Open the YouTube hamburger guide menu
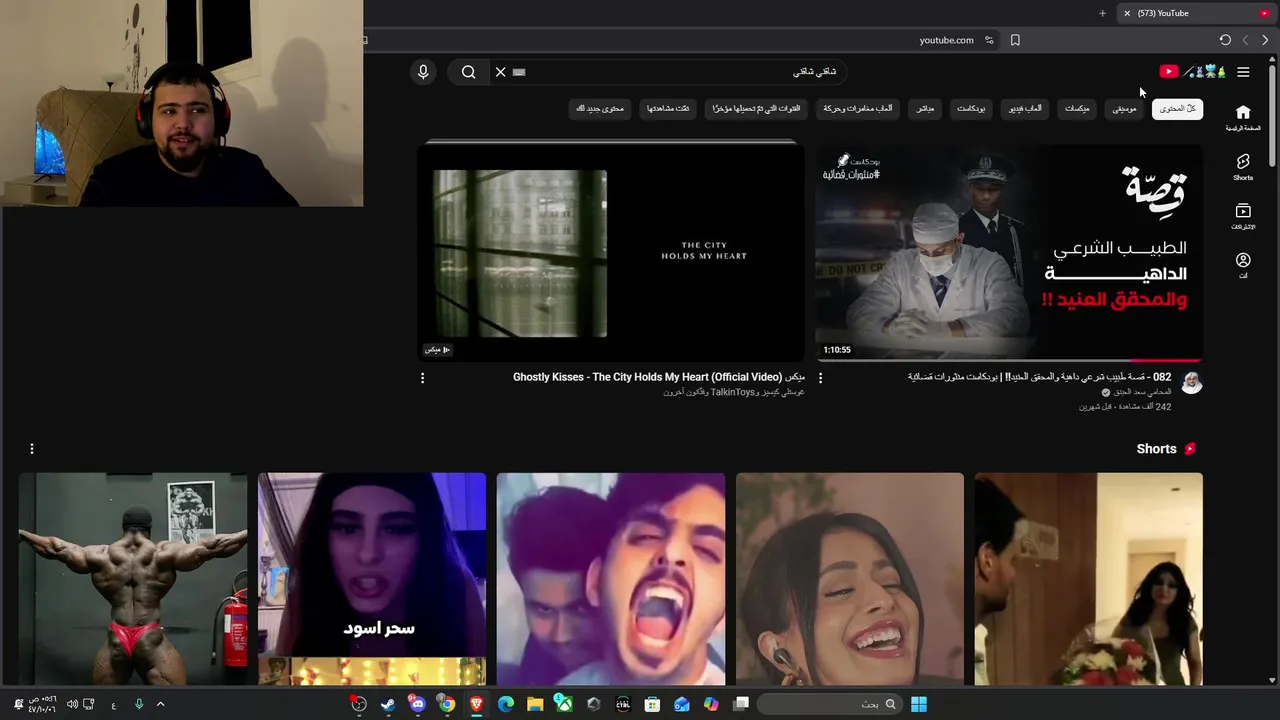 (x=1243, y=72)
